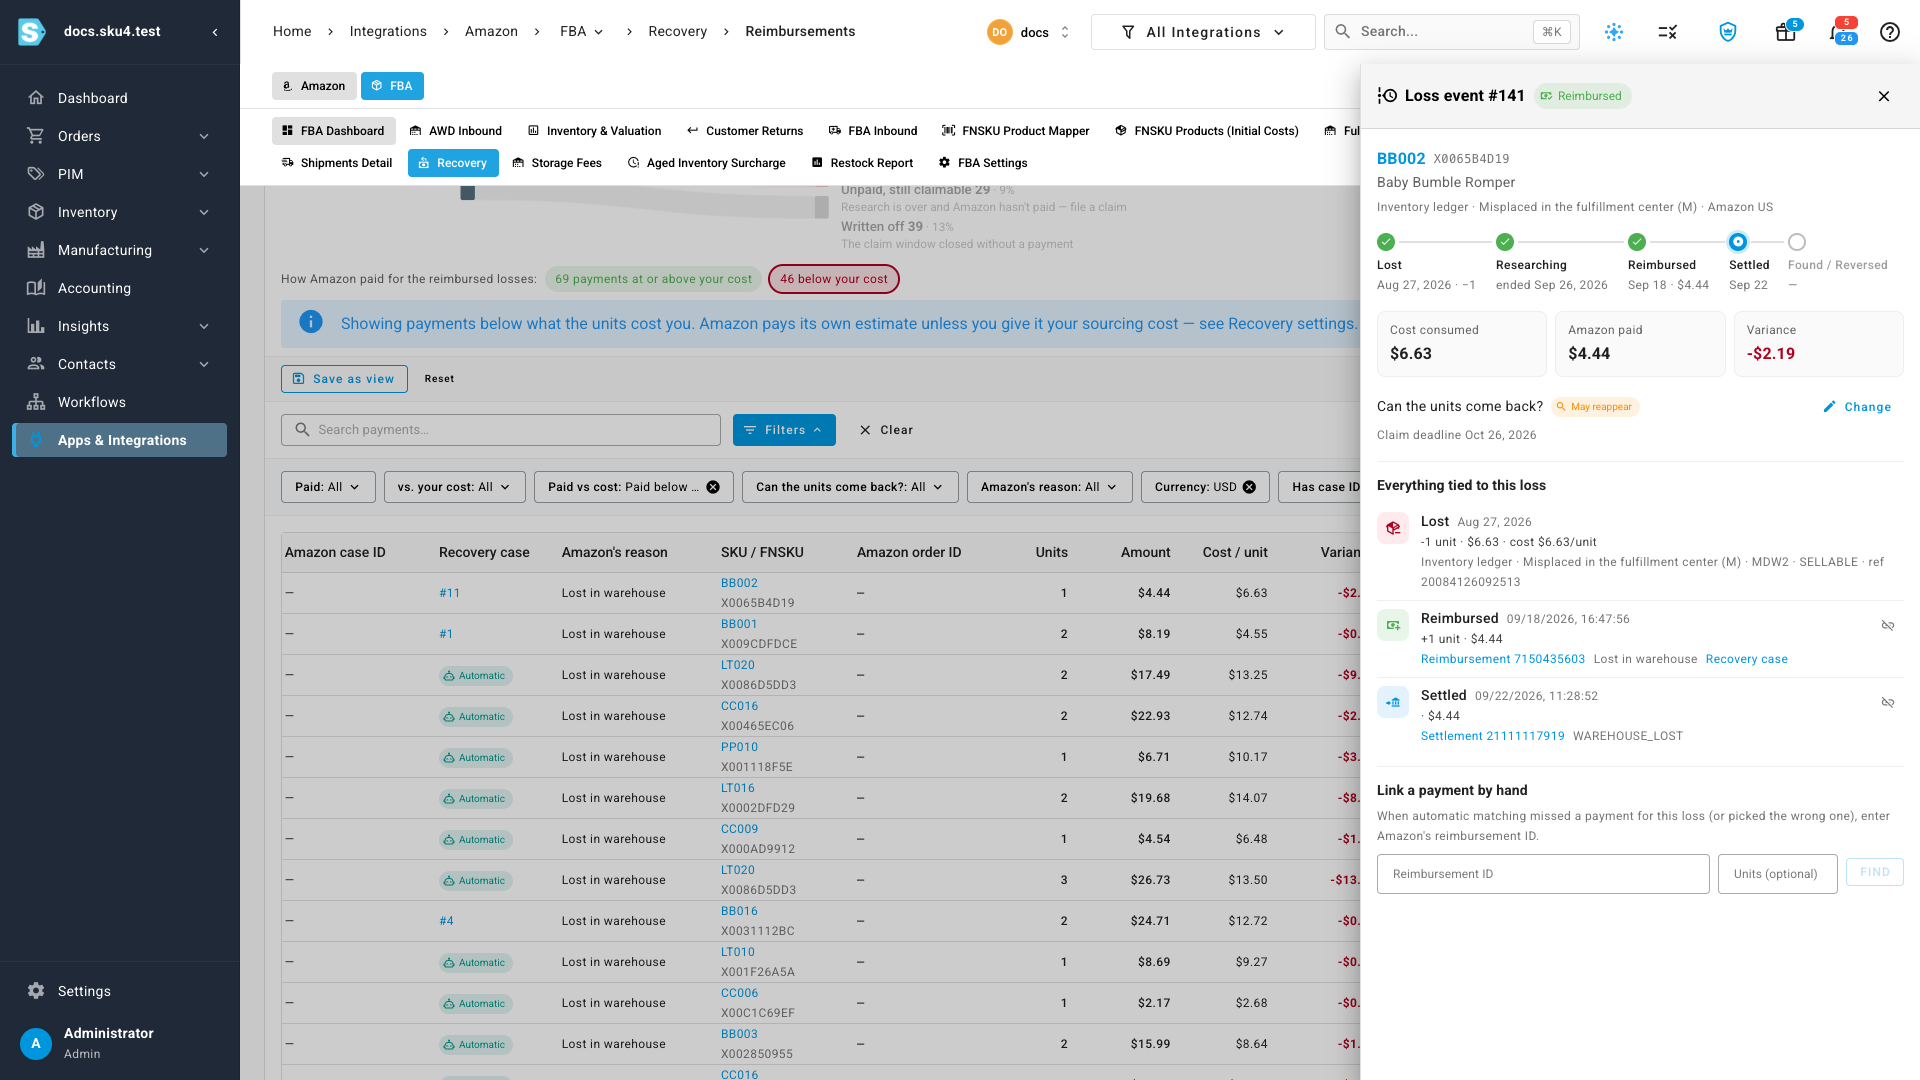This screenshot has width=1920, height=1080.
Task: Focus the Reimbursement ID input field
Action: (x=1543, y=874)
